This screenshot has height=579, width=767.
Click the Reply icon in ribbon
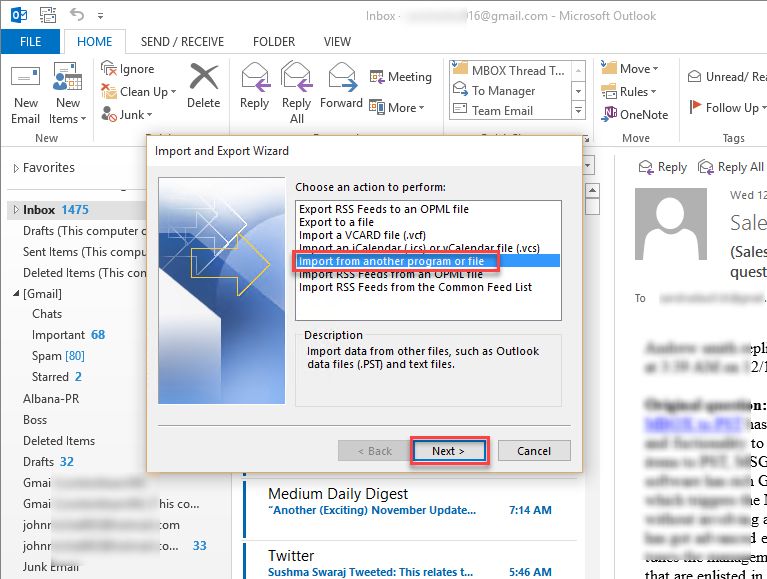pos(255,77)
